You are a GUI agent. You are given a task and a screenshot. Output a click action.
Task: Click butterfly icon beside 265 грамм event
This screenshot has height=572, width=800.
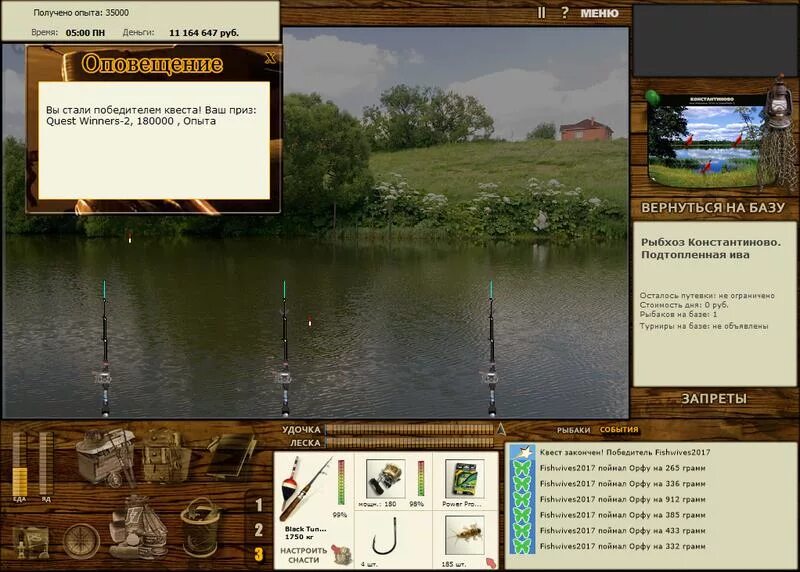click(x=522, y=468)
